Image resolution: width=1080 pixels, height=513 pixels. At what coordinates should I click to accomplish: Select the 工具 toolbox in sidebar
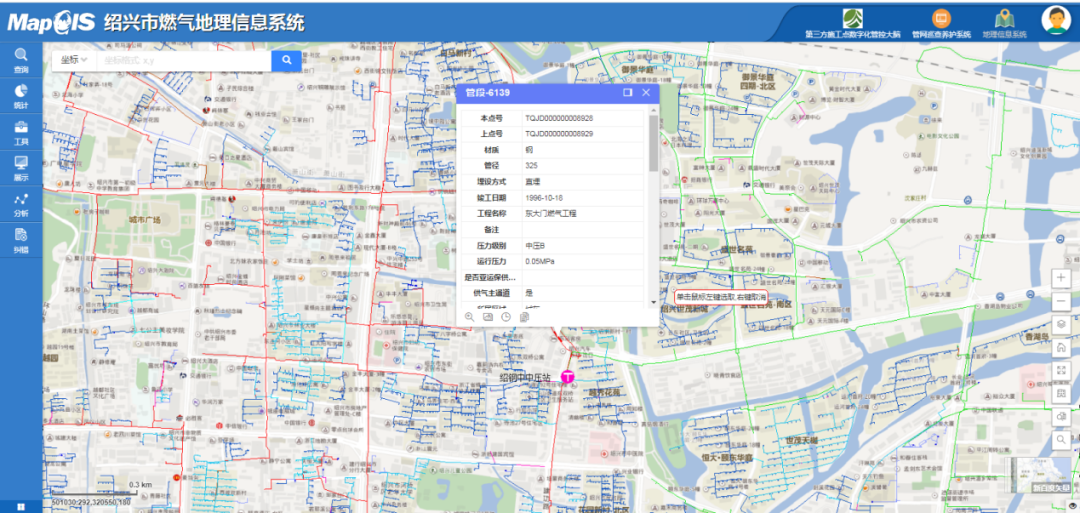(x=20, y=132)
